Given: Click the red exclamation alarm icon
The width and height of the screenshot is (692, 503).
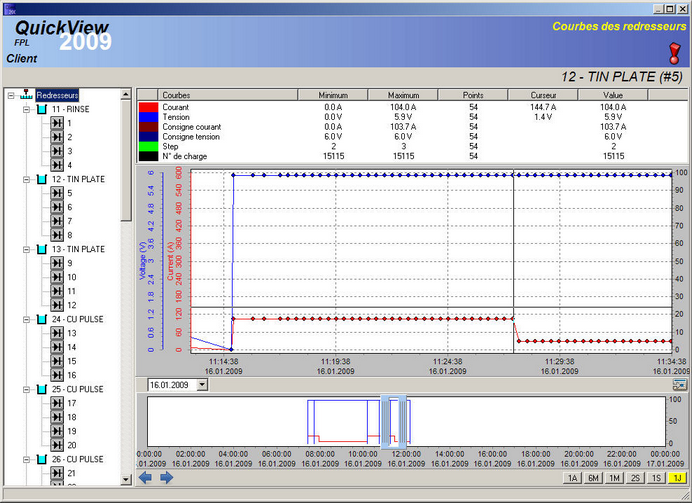Looking at the screenshot, I should (x=674, y=53).
